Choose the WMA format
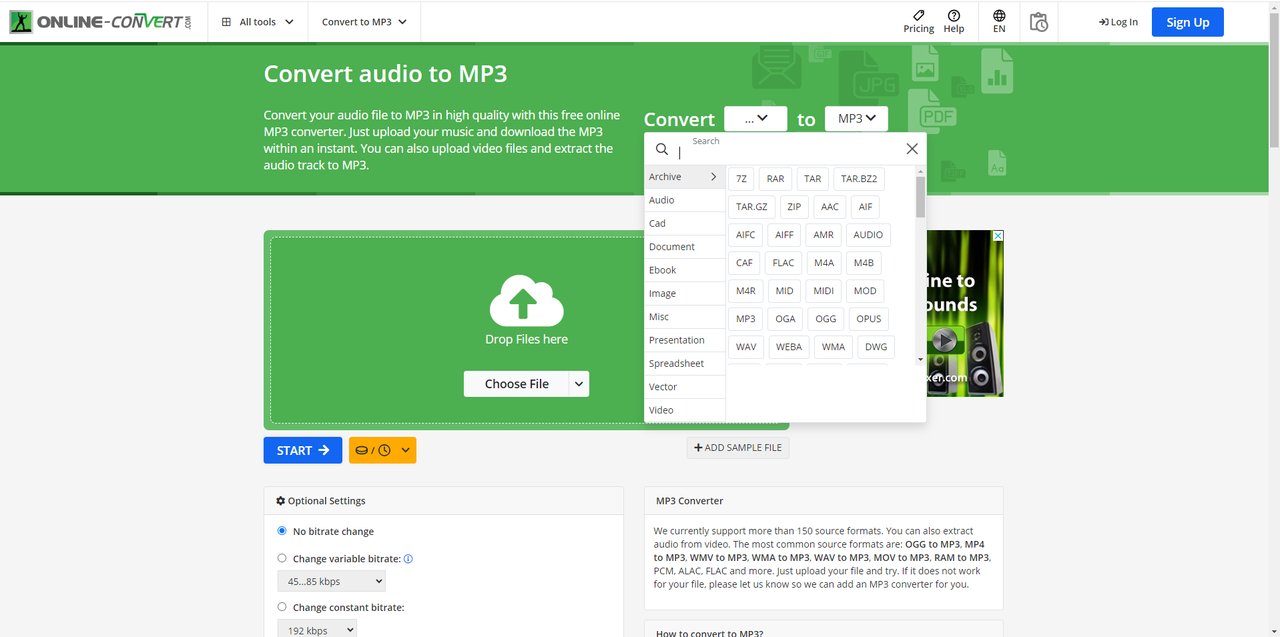 [833, 347]
